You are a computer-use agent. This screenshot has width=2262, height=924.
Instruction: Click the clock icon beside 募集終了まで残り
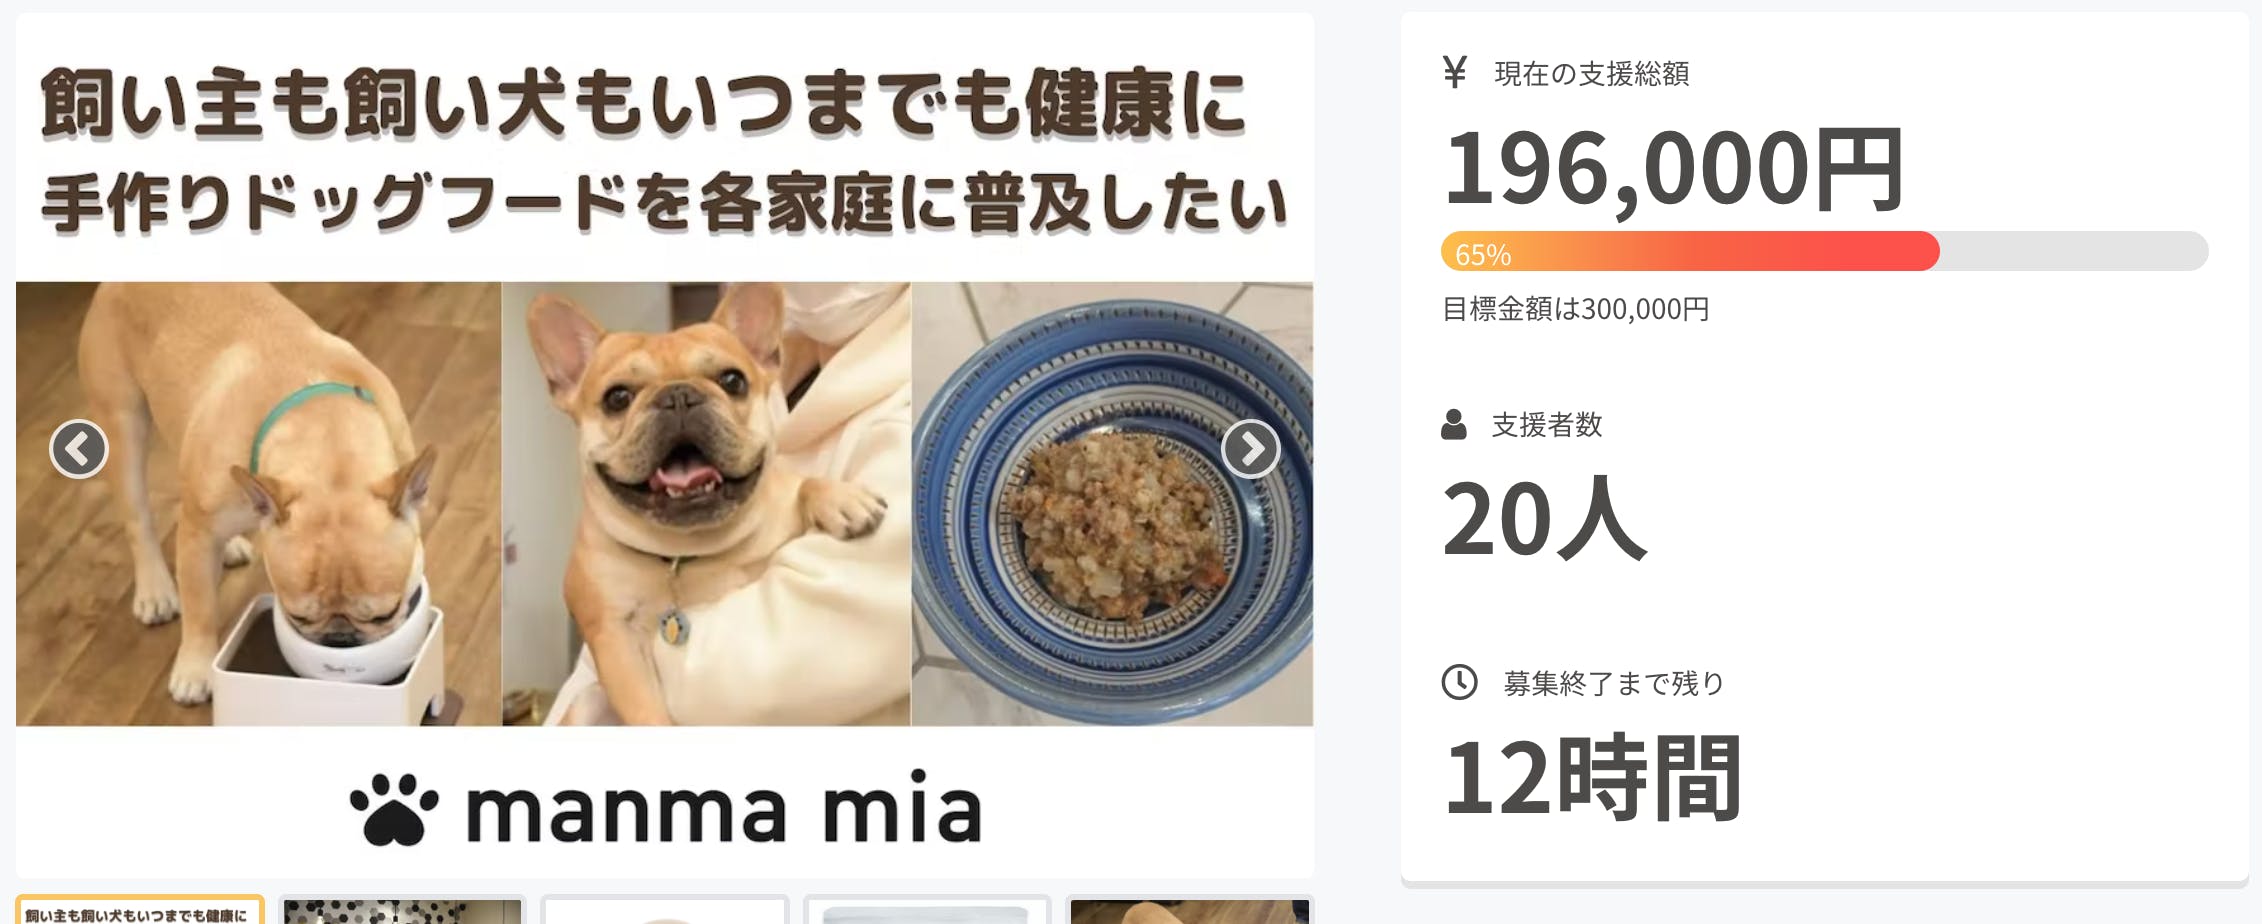(x=1459, y=682)
